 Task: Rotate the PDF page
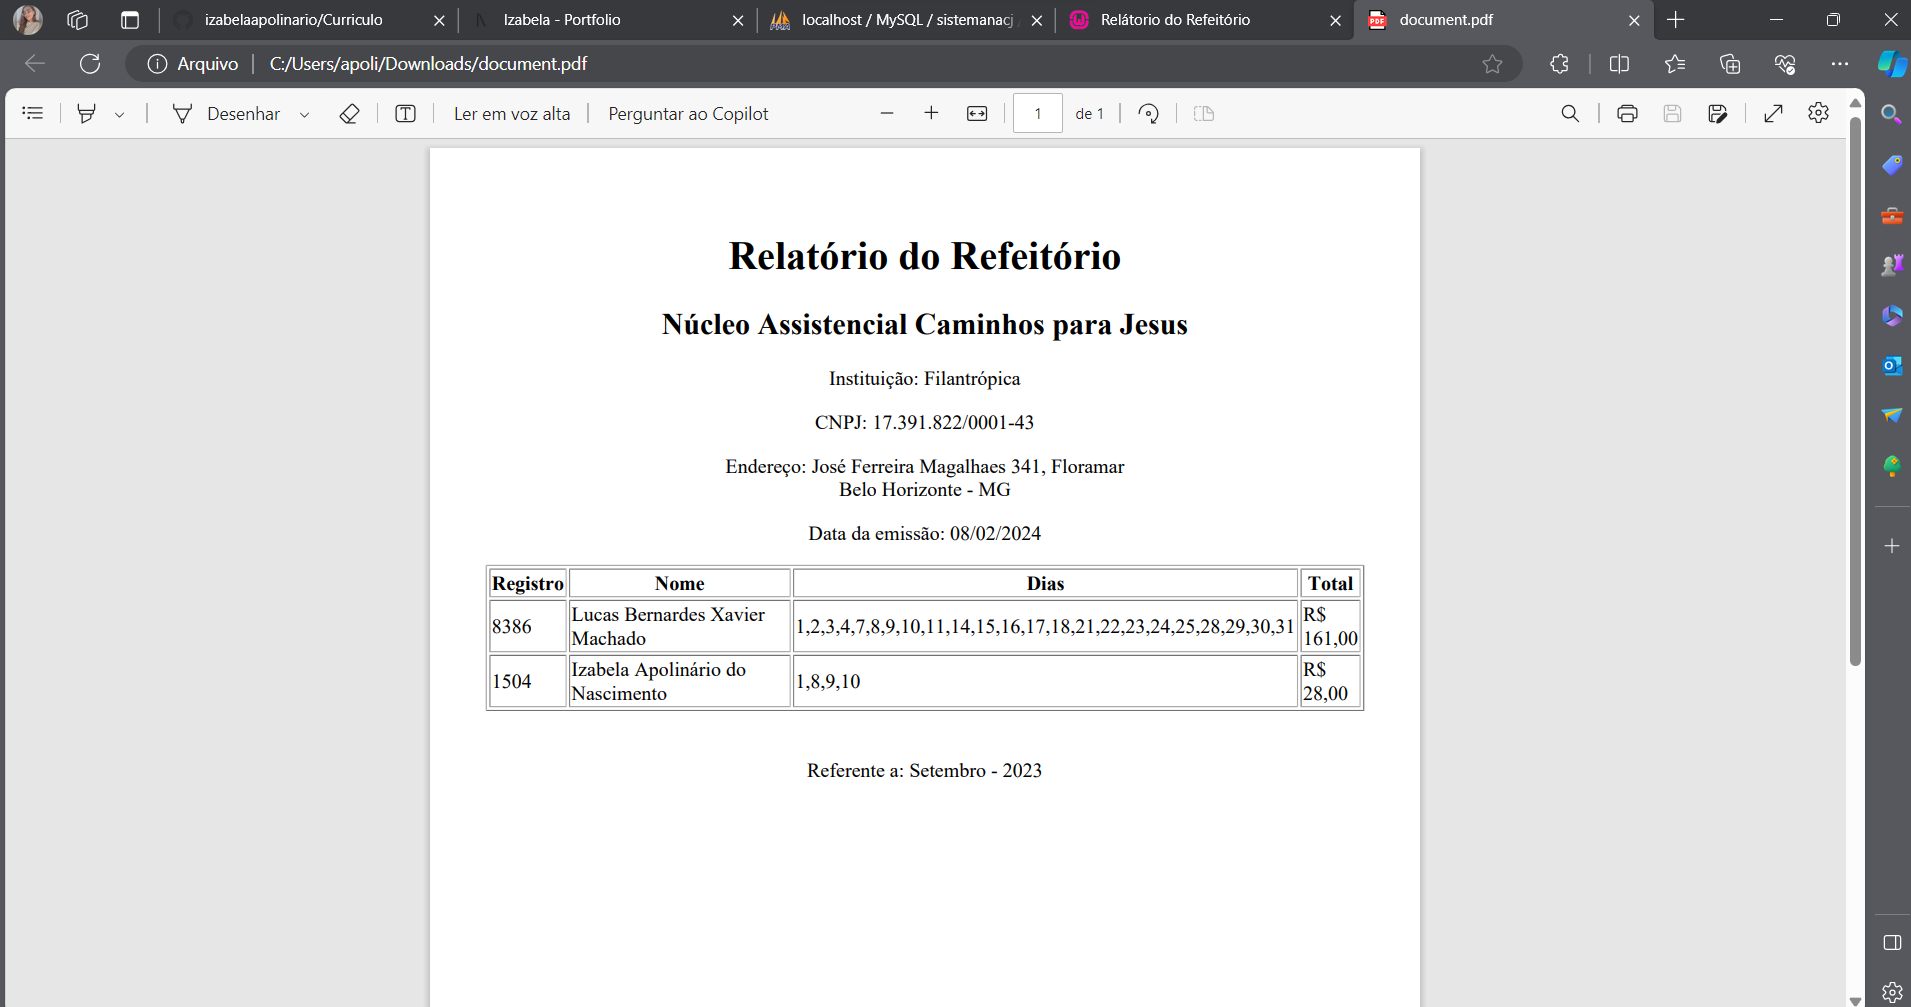[1149, 113]
